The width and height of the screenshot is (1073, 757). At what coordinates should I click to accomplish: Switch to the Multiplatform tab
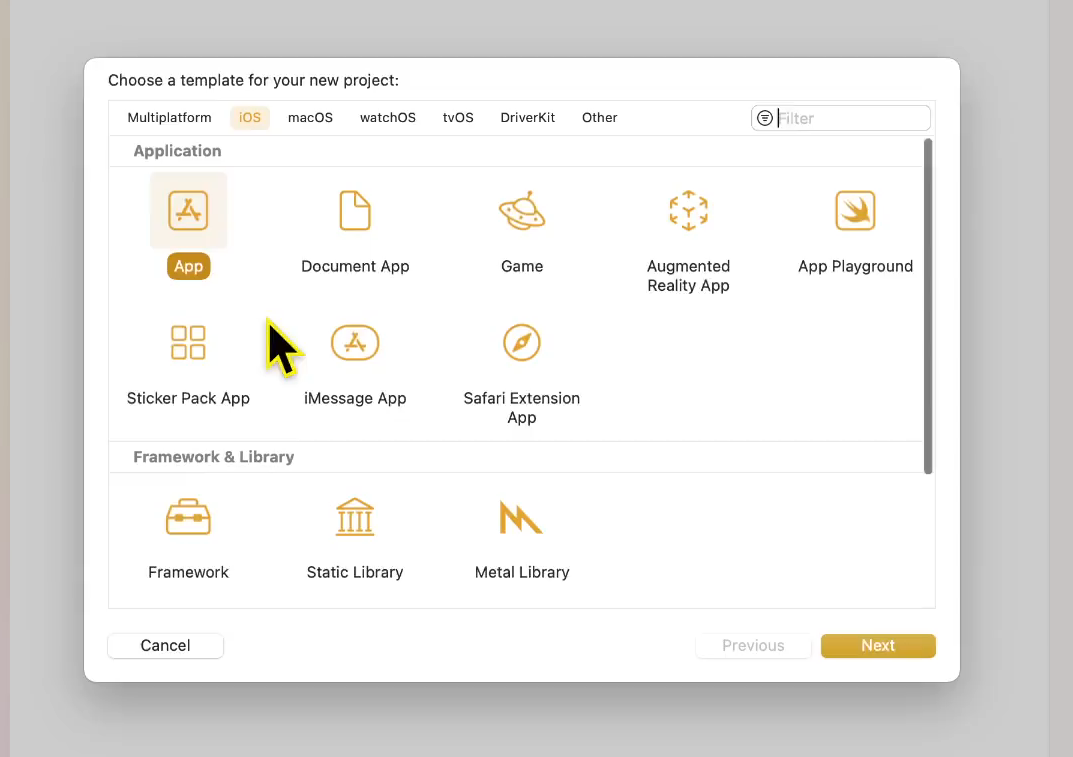tap(170, 118)
